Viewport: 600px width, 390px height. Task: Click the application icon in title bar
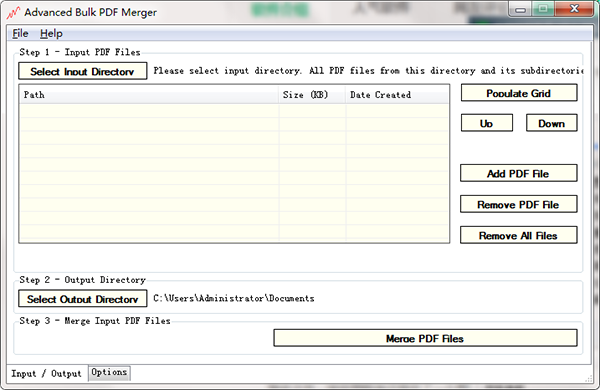click(13, 13)
